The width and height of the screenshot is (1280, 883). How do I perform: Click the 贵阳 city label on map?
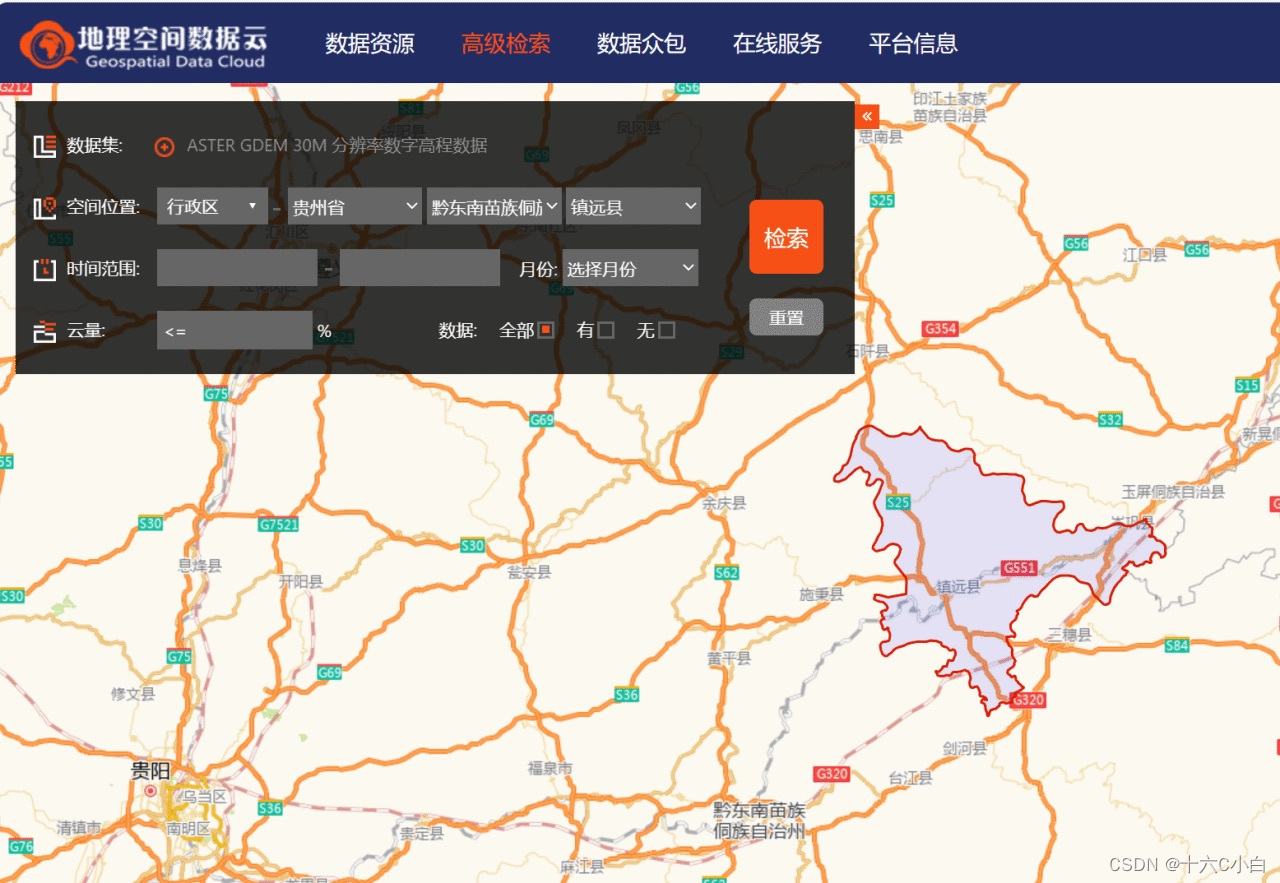click(151, 770)
